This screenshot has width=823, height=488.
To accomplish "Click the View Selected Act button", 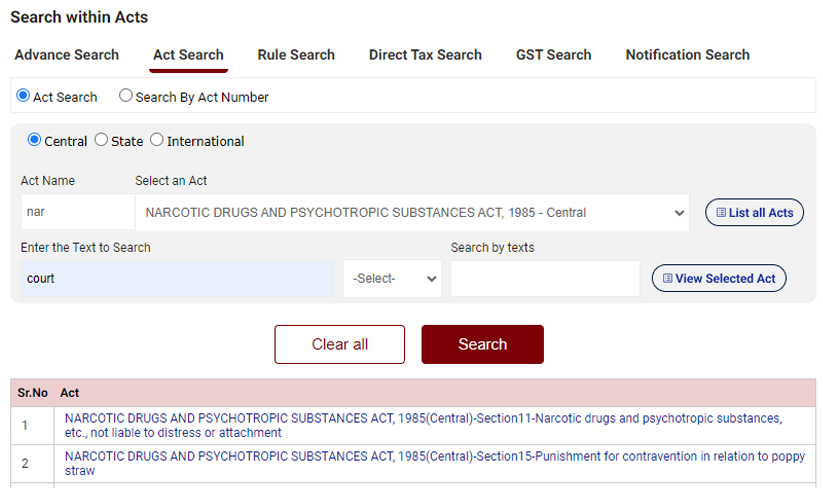I will click(718, 279).
